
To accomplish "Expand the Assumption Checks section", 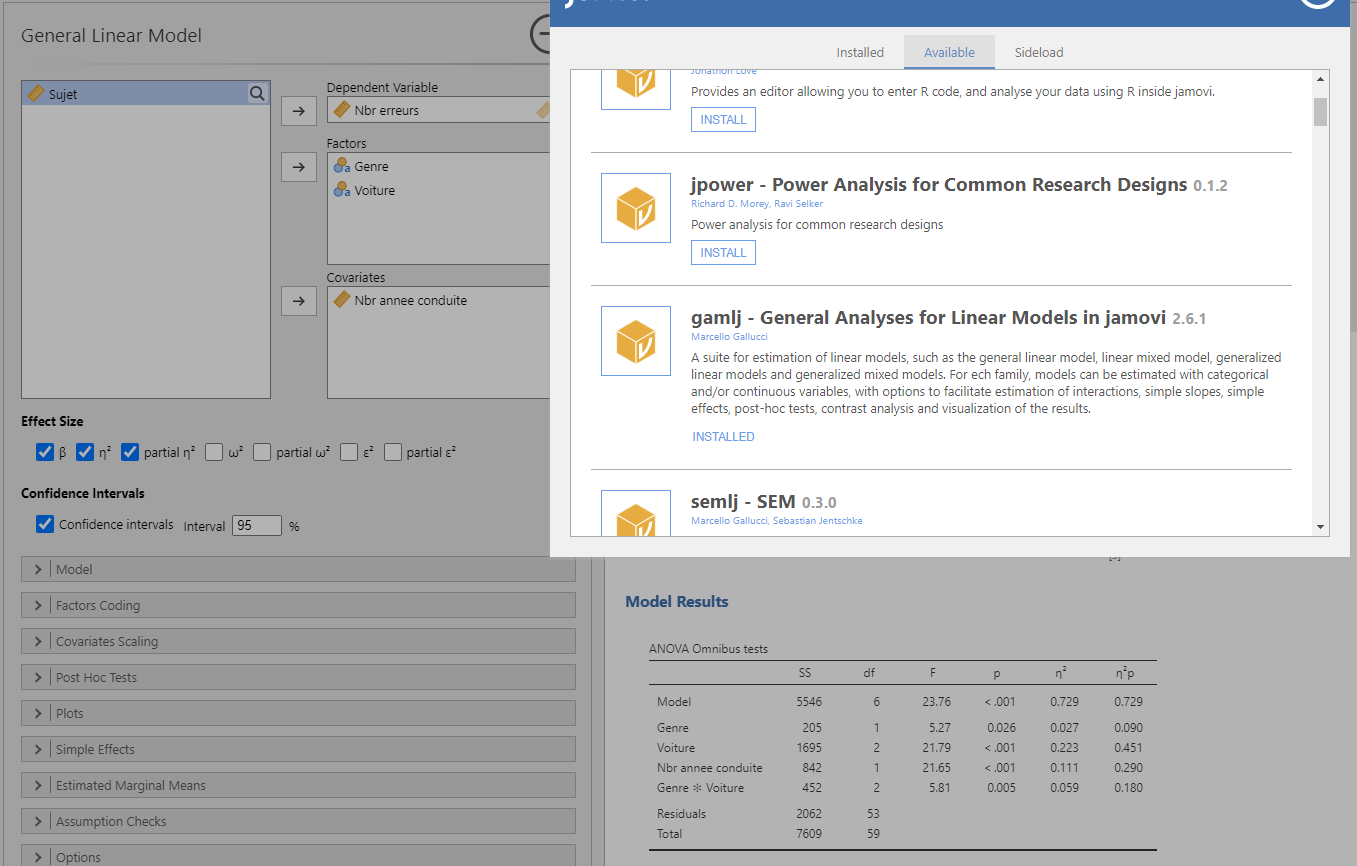I will tap(38, 821).
